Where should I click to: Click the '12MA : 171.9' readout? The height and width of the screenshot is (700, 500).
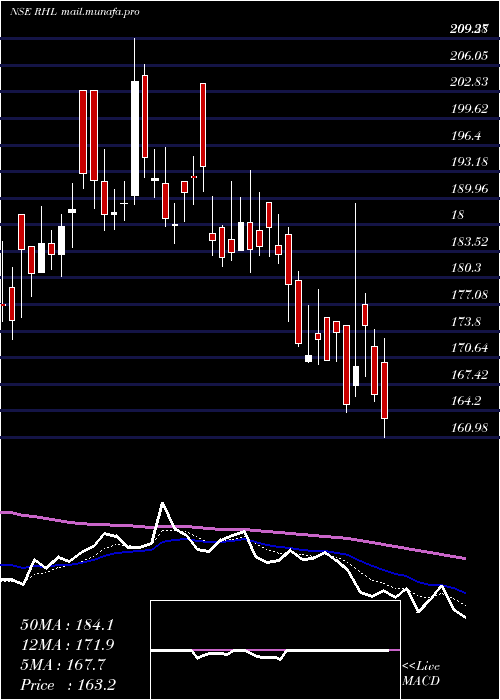(x=67, y=645)
